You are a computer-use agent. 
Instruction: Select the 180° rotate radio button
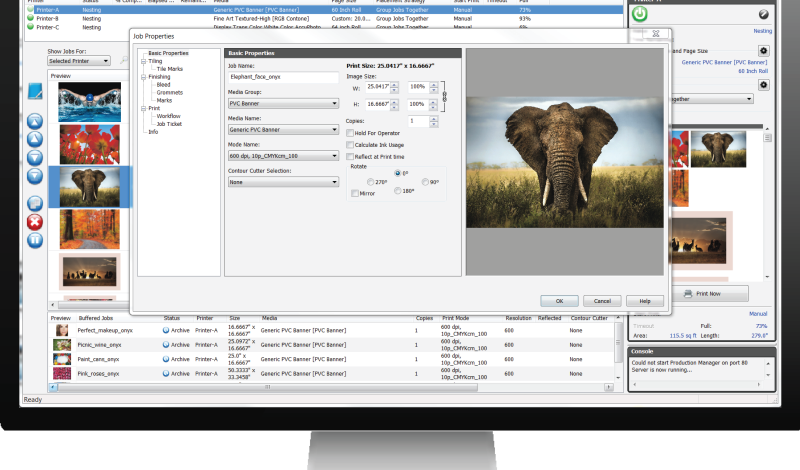coord(397,191)
